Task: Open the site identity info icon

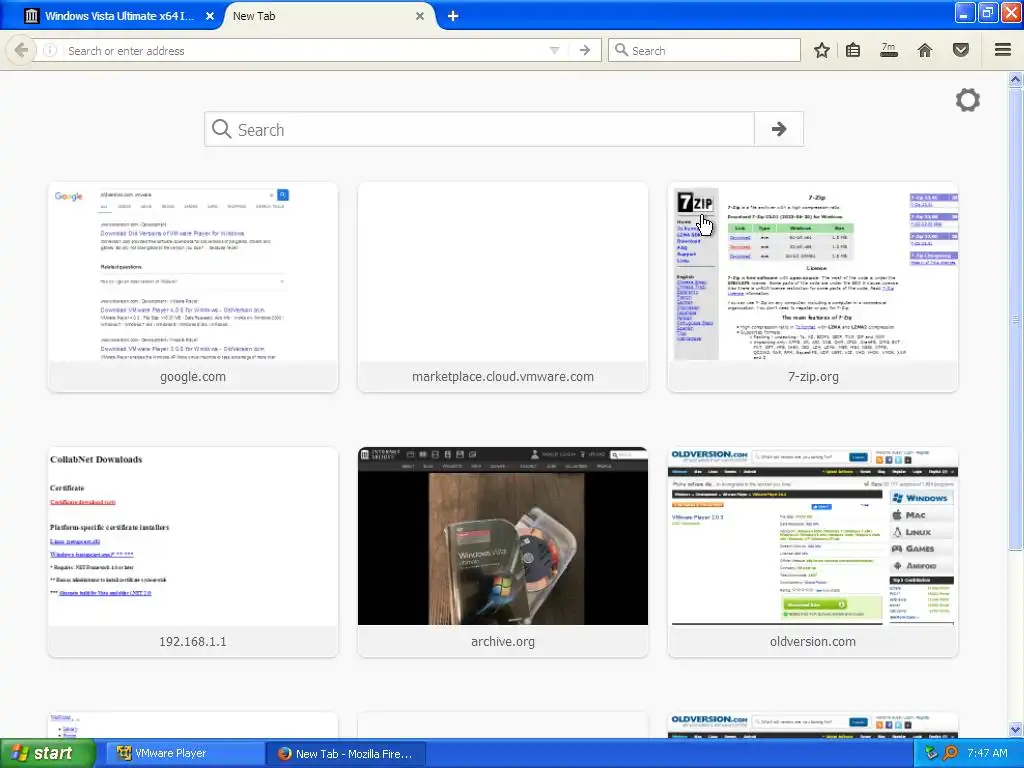Action: pos(50,50)
